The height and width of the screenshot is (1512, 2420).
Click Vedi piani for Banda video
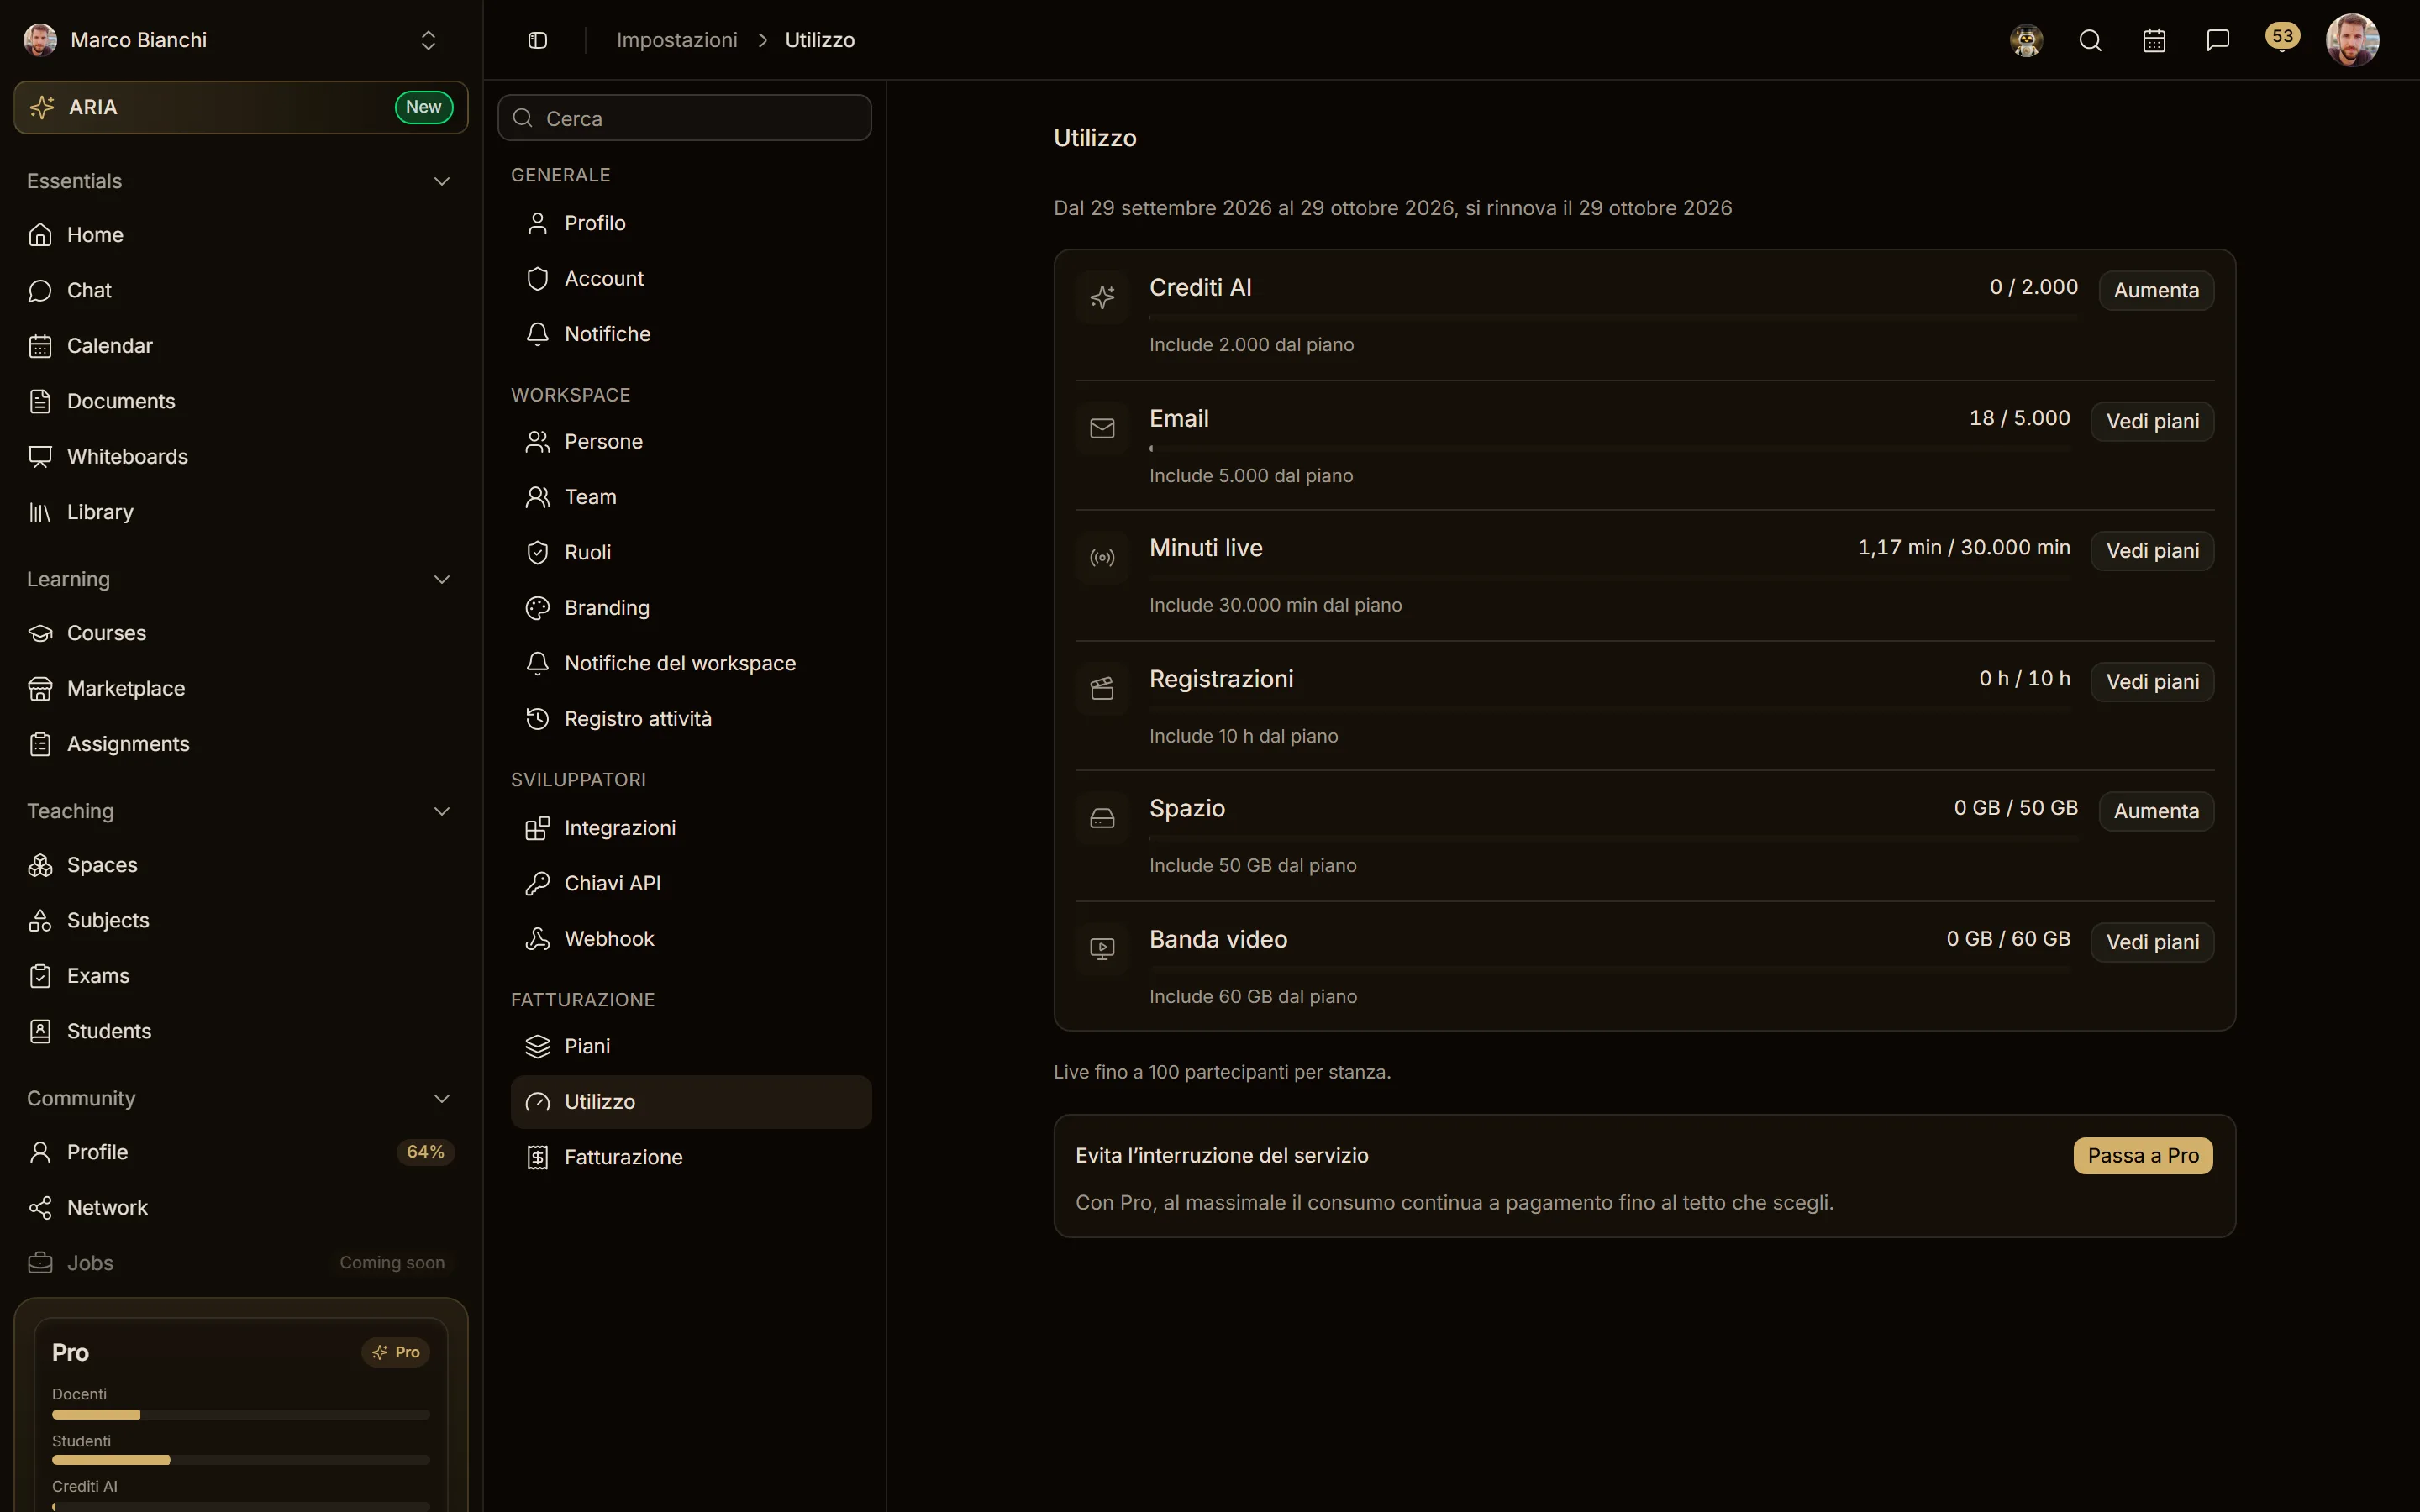(2152, 942)
